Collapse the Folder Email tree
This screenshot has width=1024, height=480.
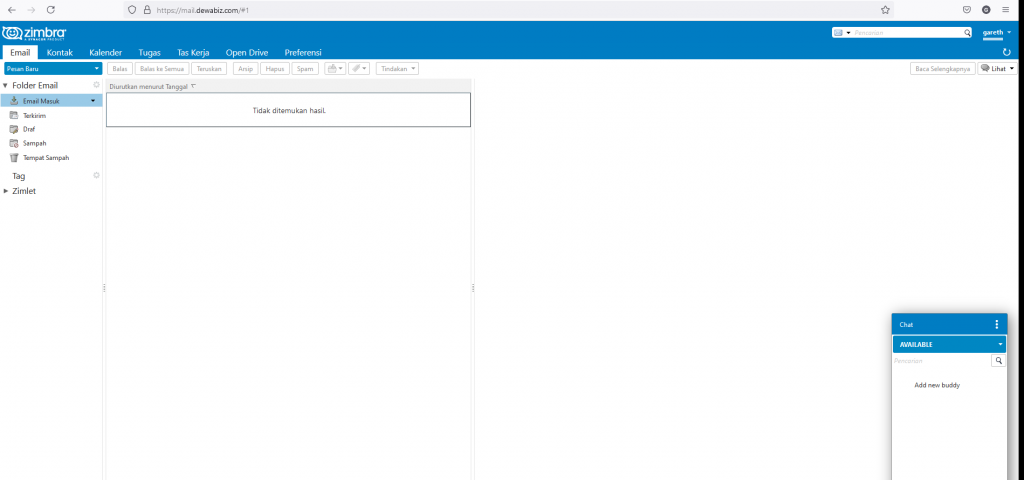6,86
